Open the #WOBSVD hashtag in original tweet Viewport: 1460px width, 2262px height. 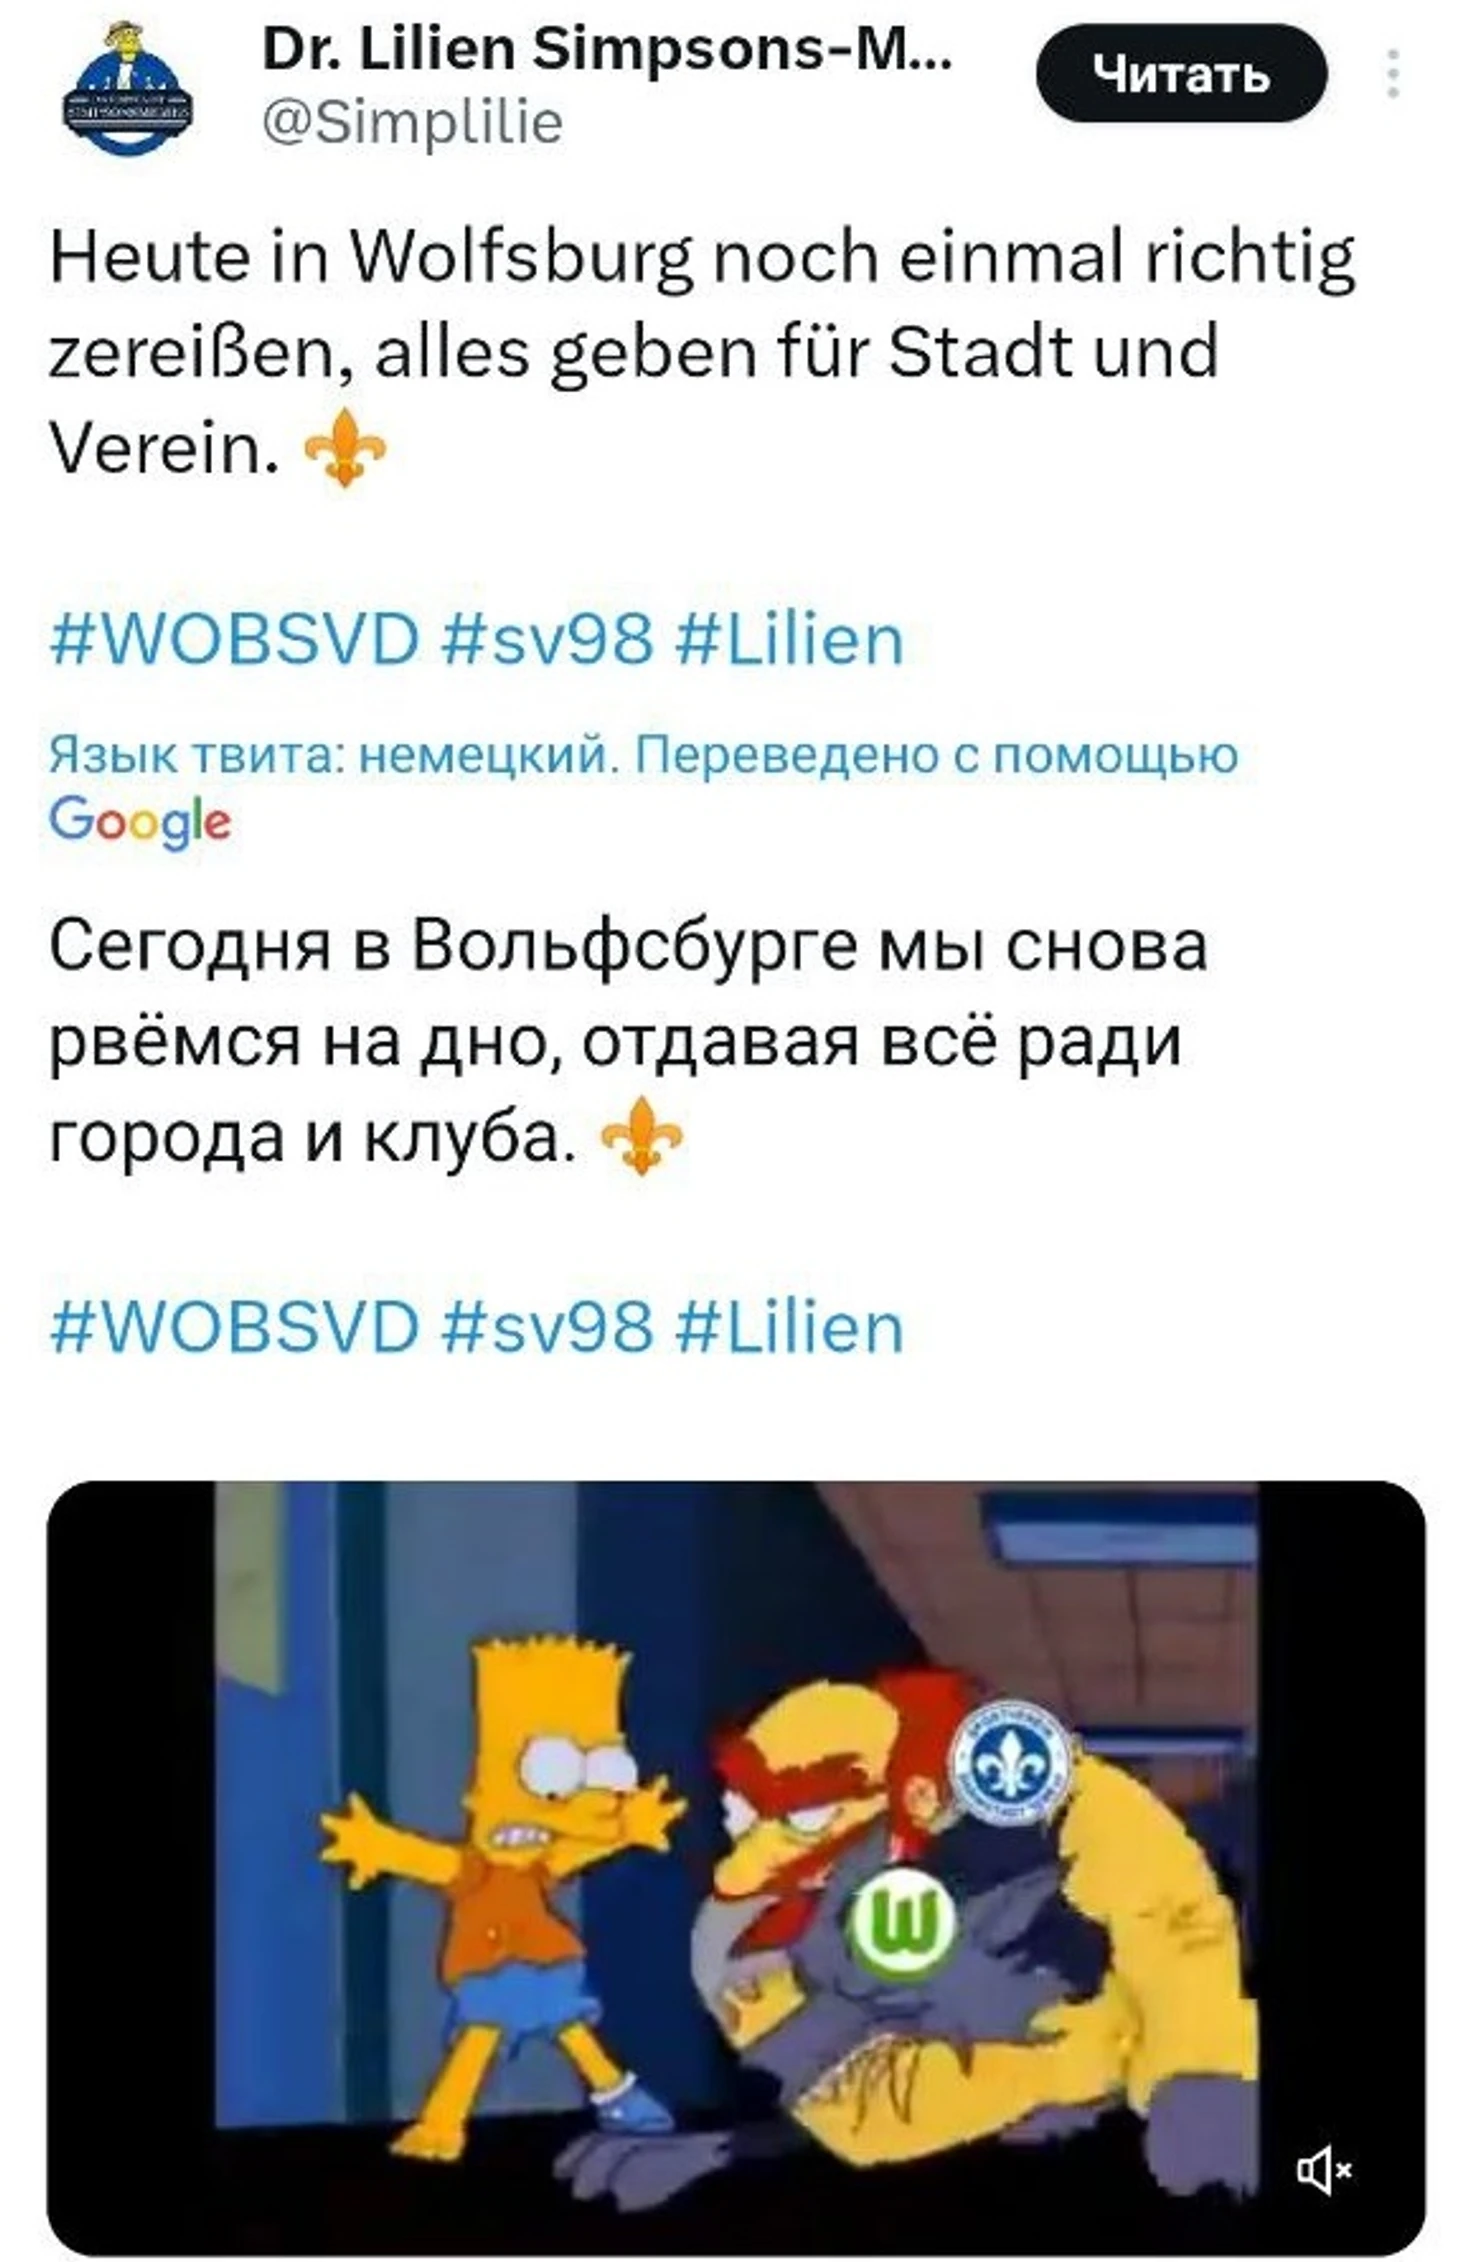234,639
